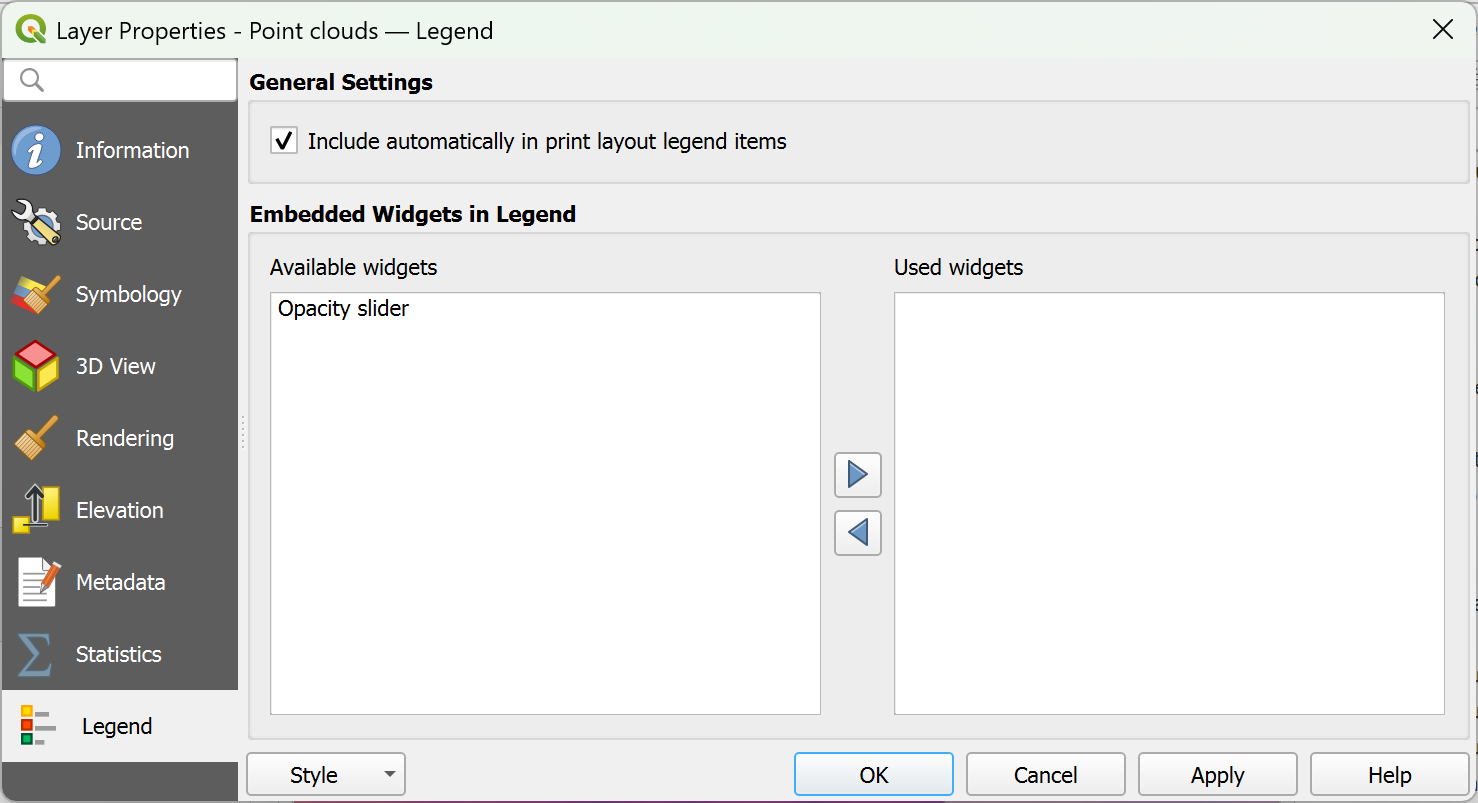The image size is (1478, 803).
Task: Select Opacity slider in Available widgets list
Action: point(343,308)
